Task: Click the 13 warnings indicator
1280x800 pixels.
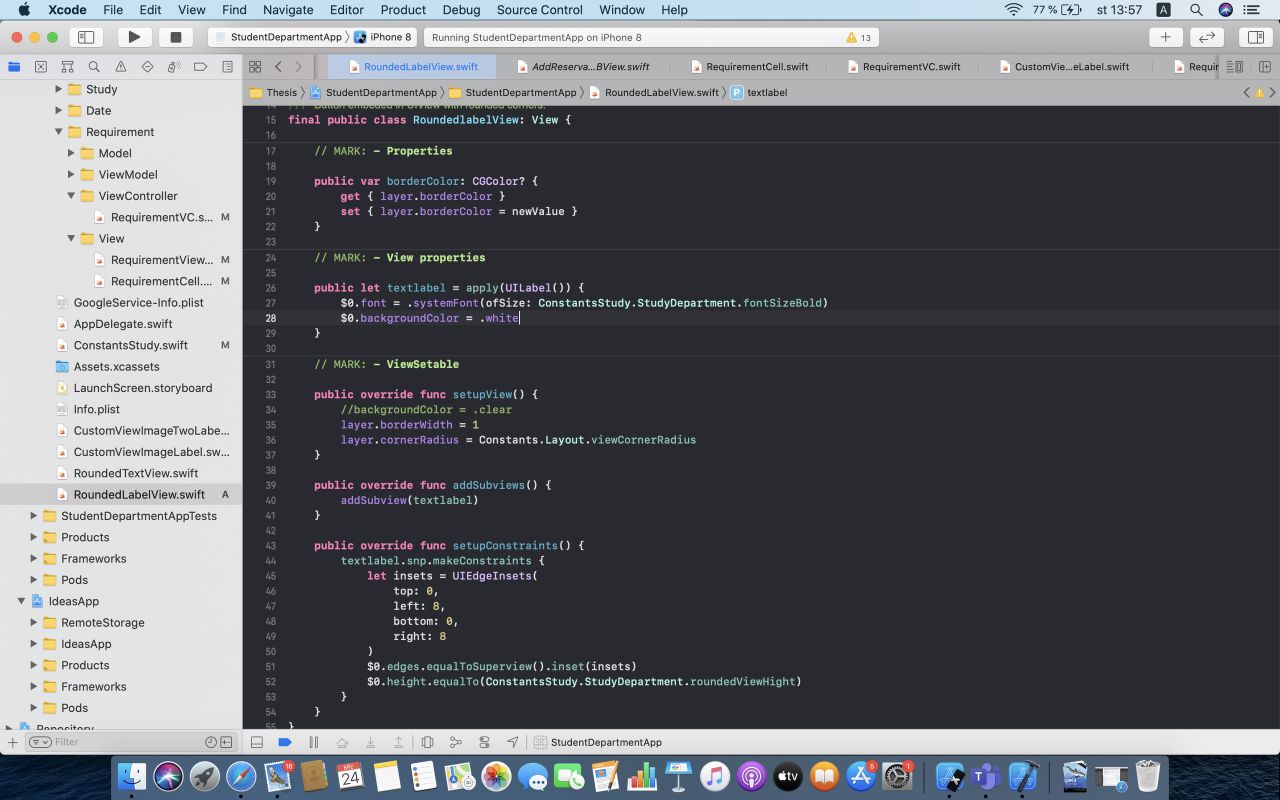Action: [x=858, y=37]
